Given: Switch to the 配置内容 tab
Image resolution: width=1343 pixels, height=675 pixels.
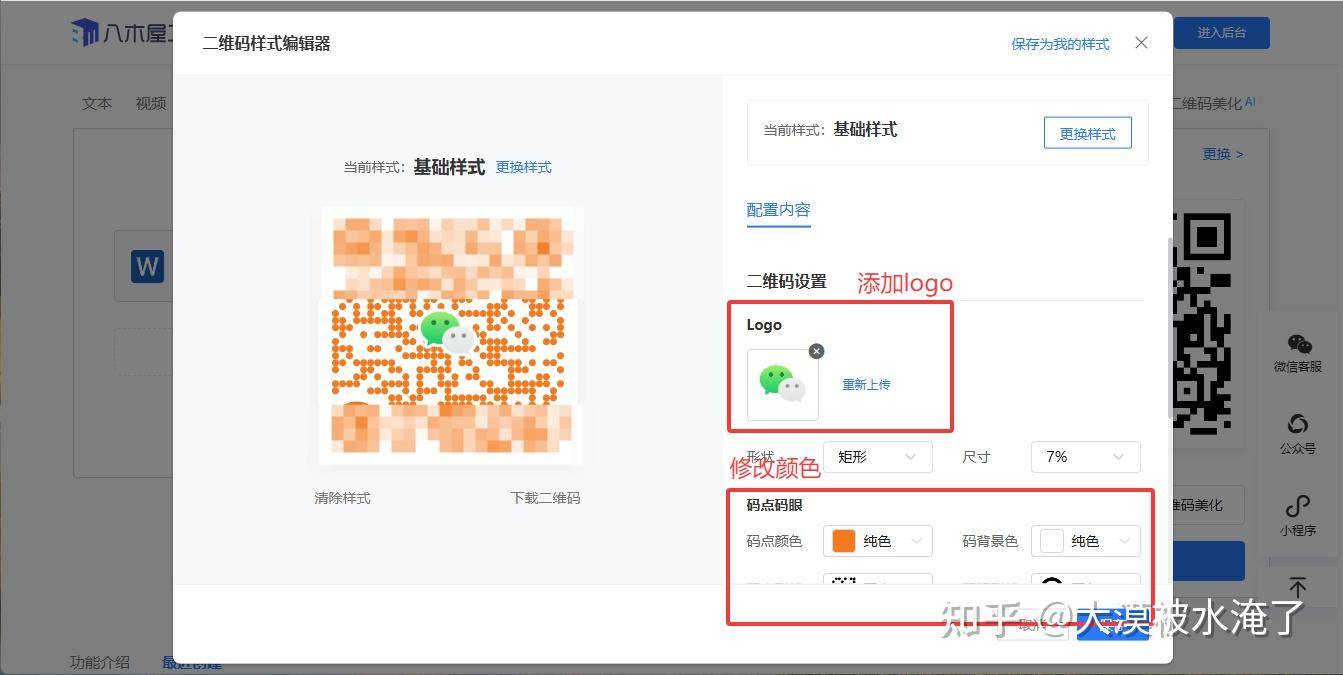Looking at the screenshot, I should click(778, 210).
